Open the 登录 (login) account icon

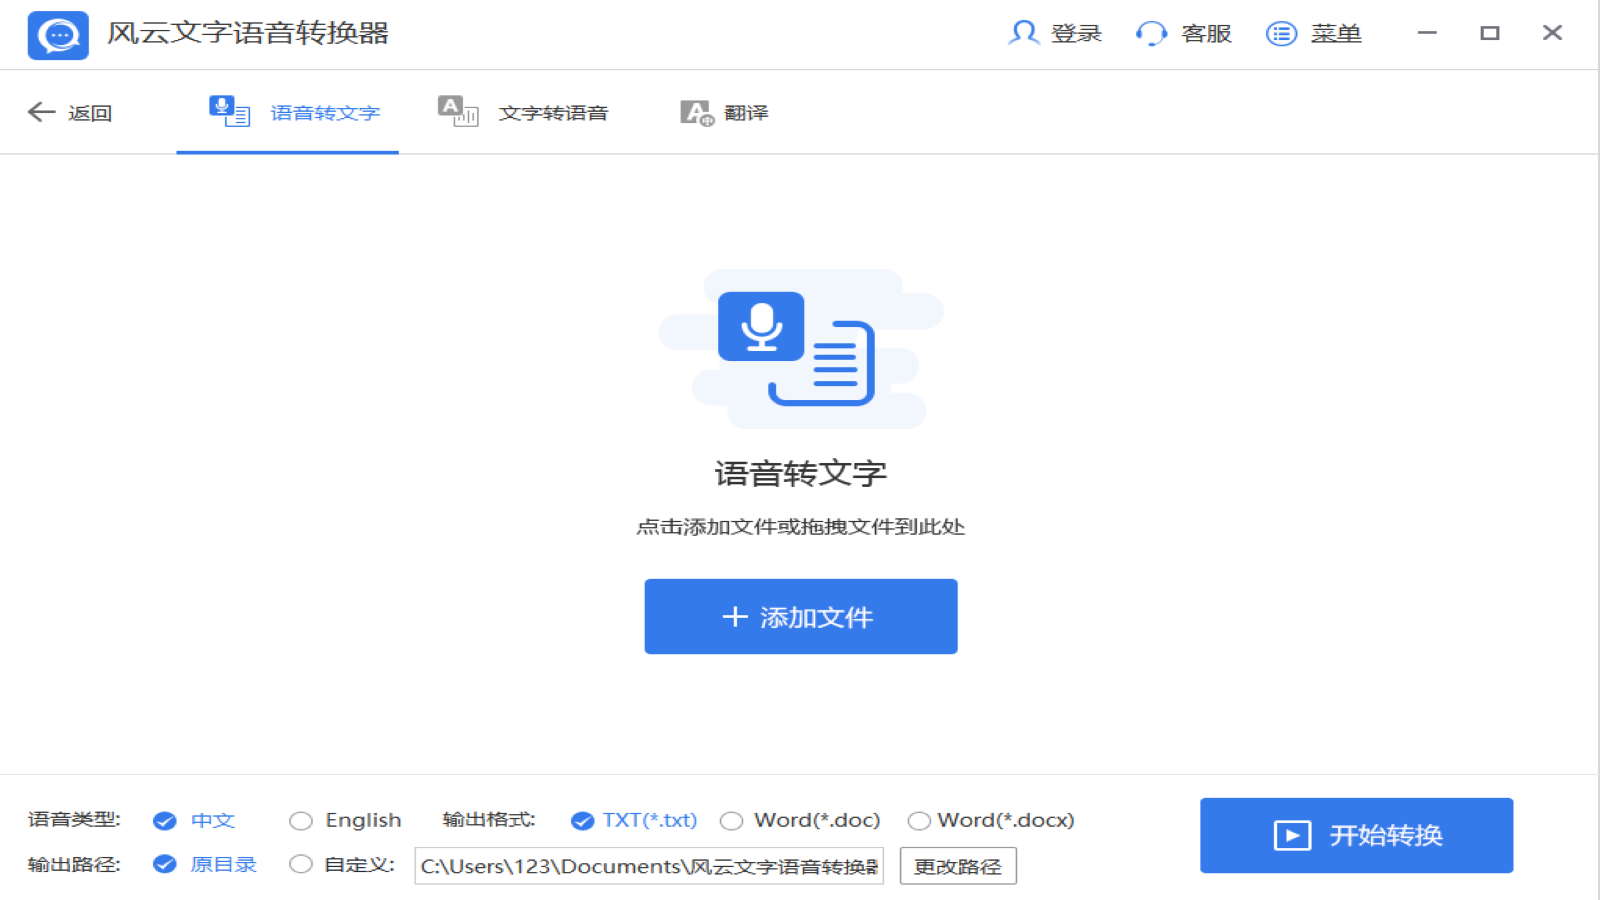pyautogui.click(x=1023, y=33)
